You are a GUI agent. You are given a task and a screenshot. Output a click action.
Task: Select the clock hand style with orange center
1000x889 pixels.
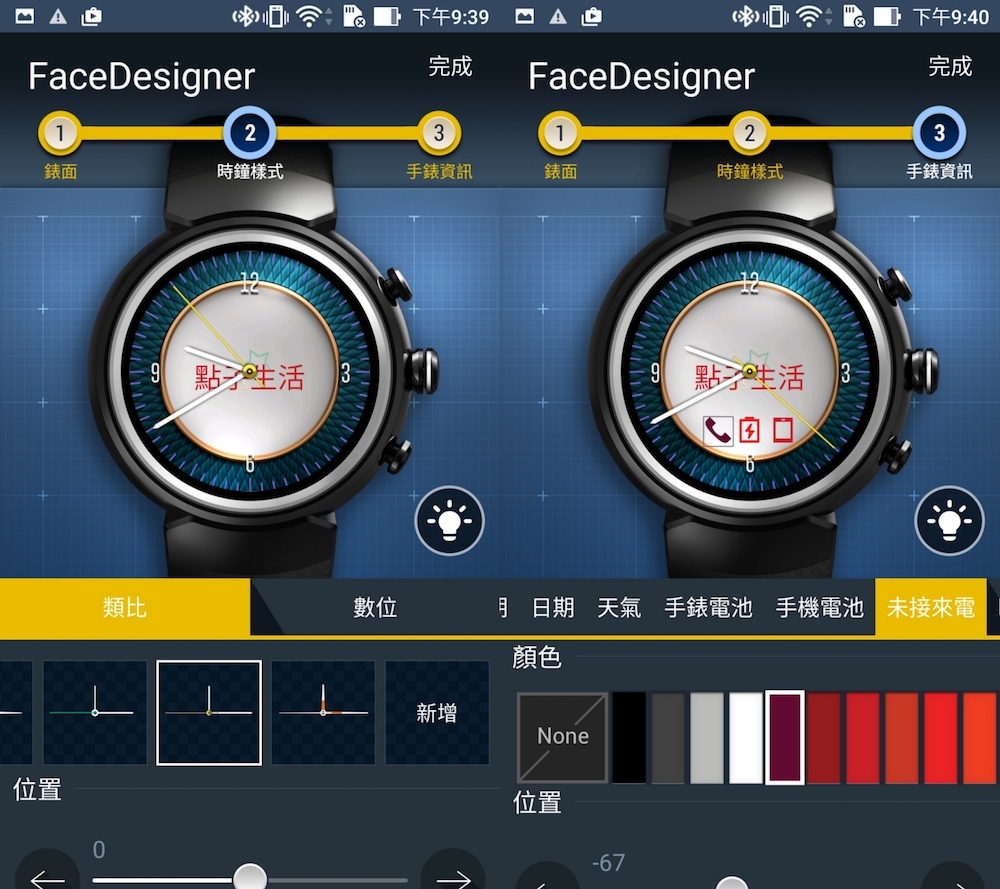[x=323, y=712]
